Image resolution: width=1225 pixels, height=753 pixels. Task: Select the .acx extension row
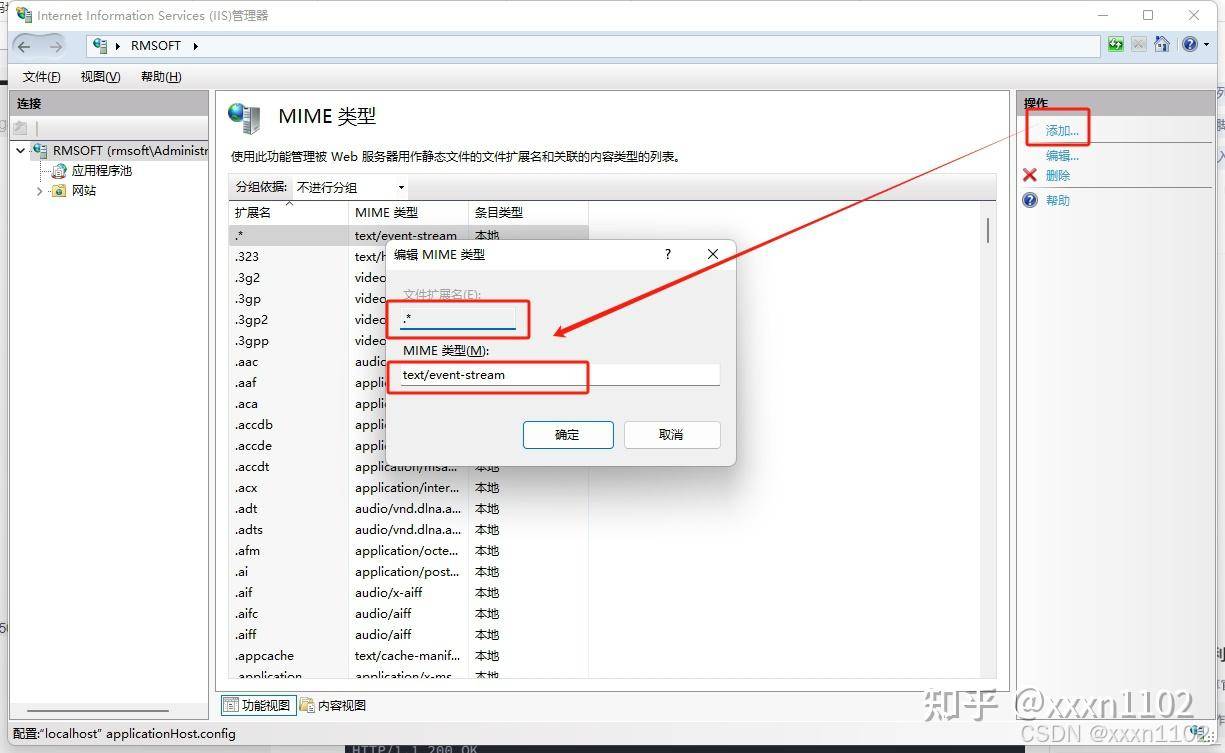point(408,488)
